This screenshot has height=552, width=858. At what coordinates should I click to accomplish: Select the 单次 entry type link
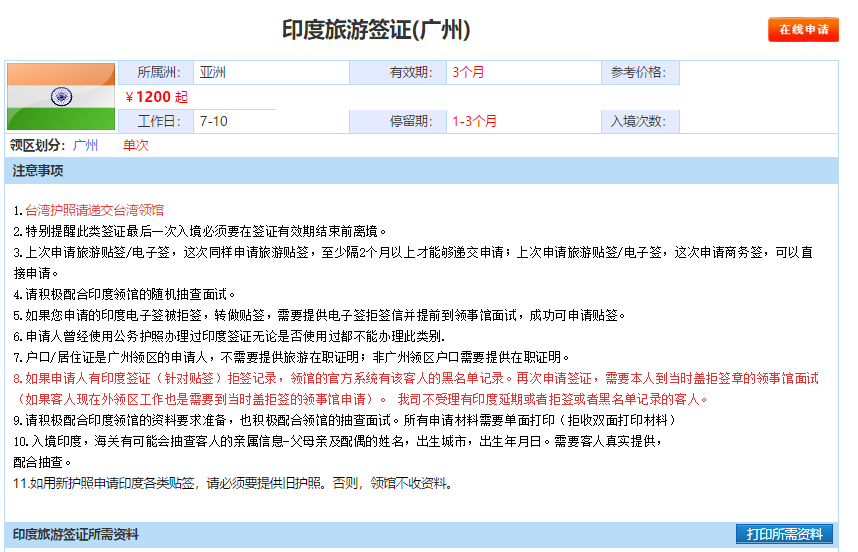pyautogui.click(x=135, y=145)
